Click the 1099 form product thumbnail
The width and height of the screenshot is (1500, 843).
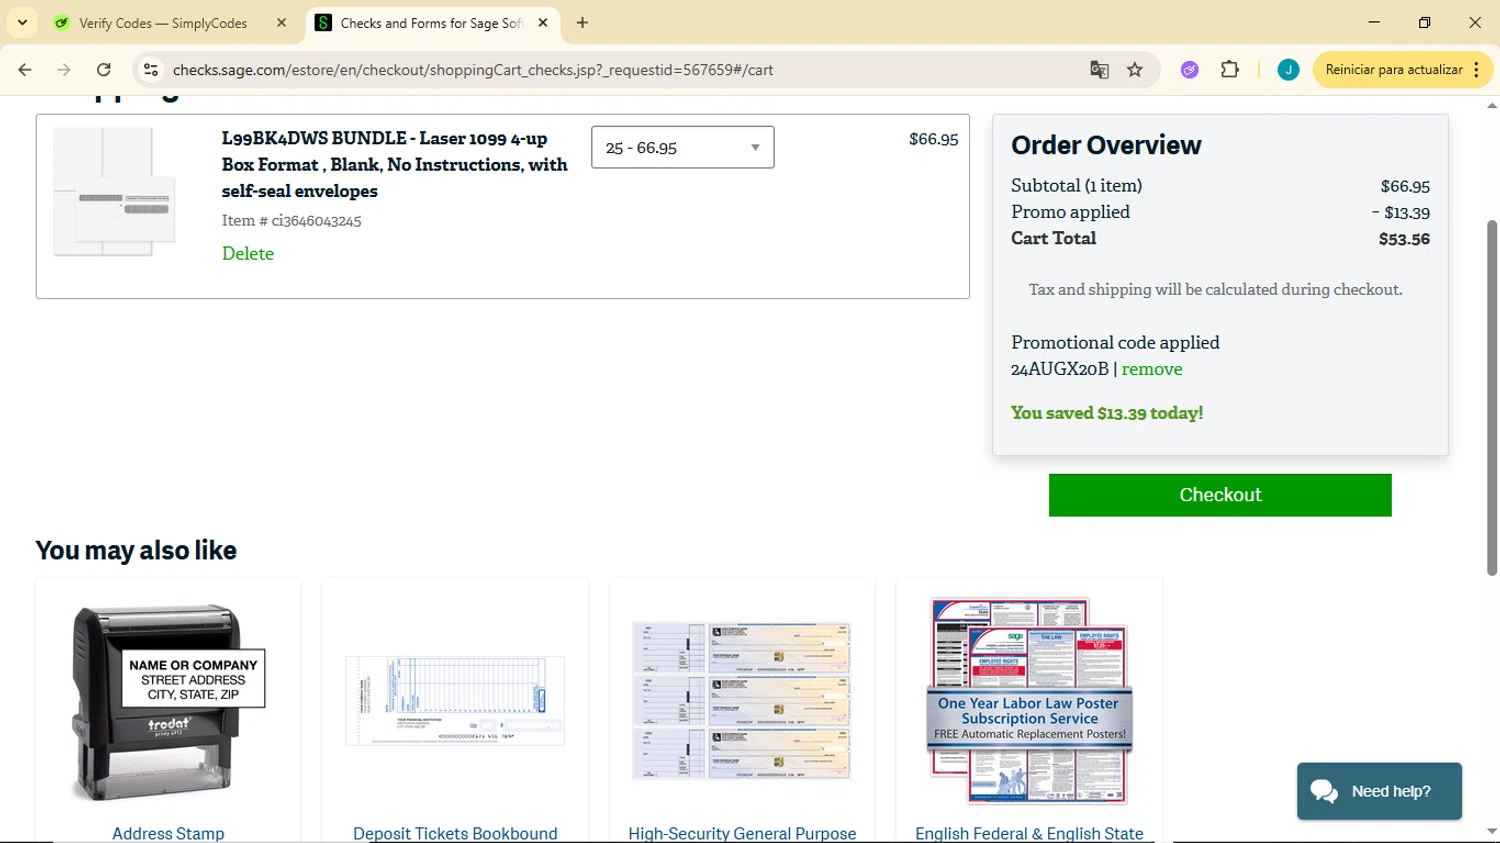click(x=114, y=192)
